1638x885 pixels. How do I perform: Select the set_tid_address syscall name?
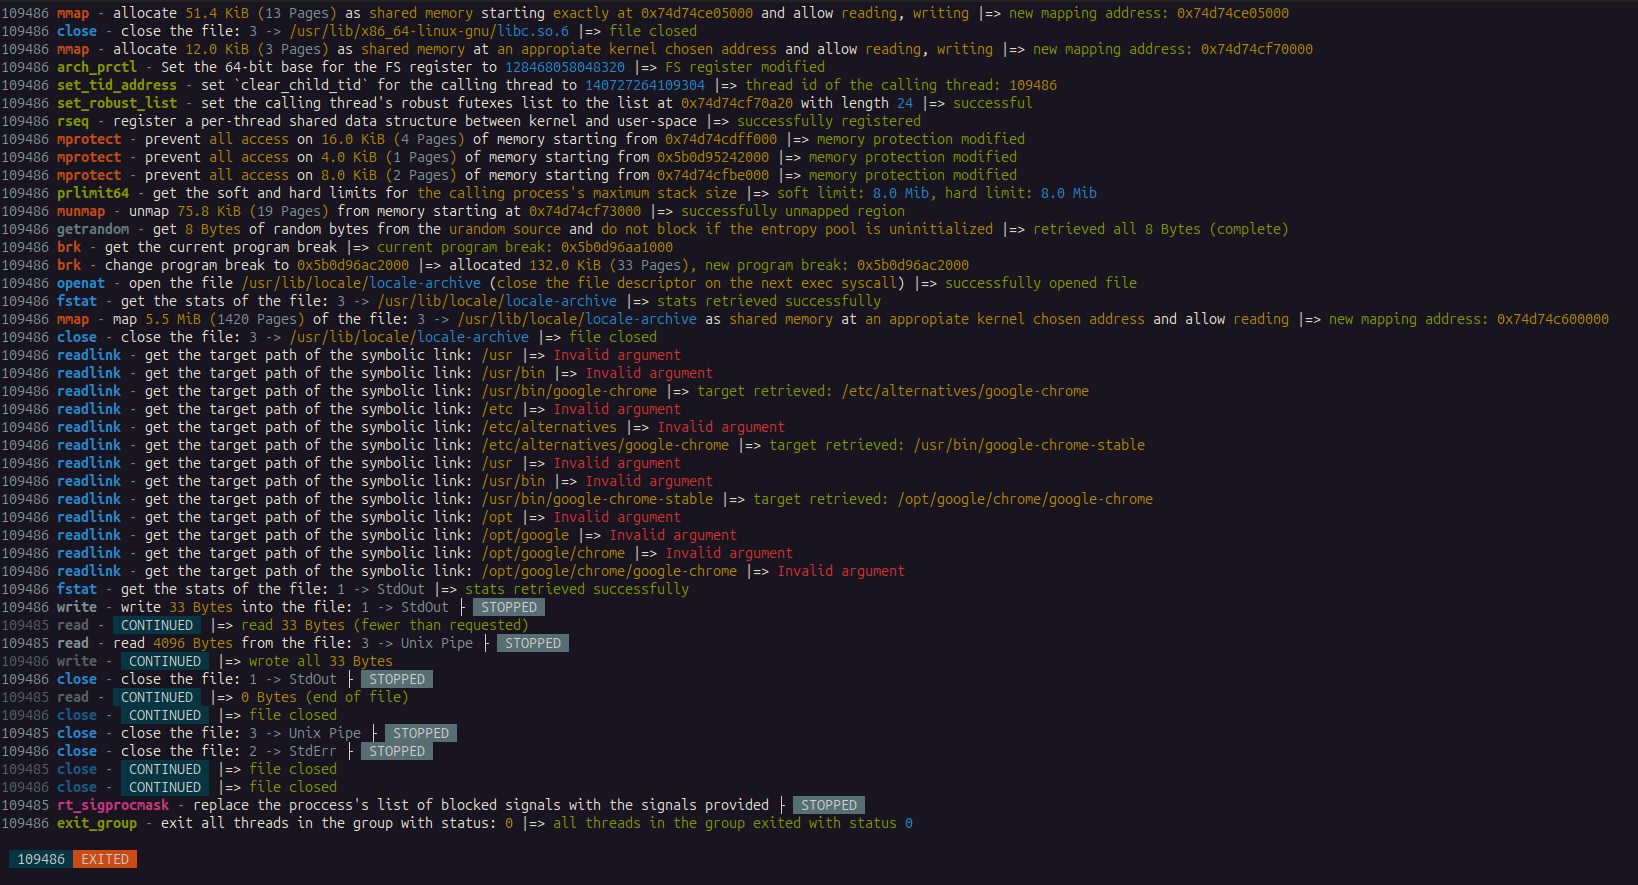[x=117, y=85]
